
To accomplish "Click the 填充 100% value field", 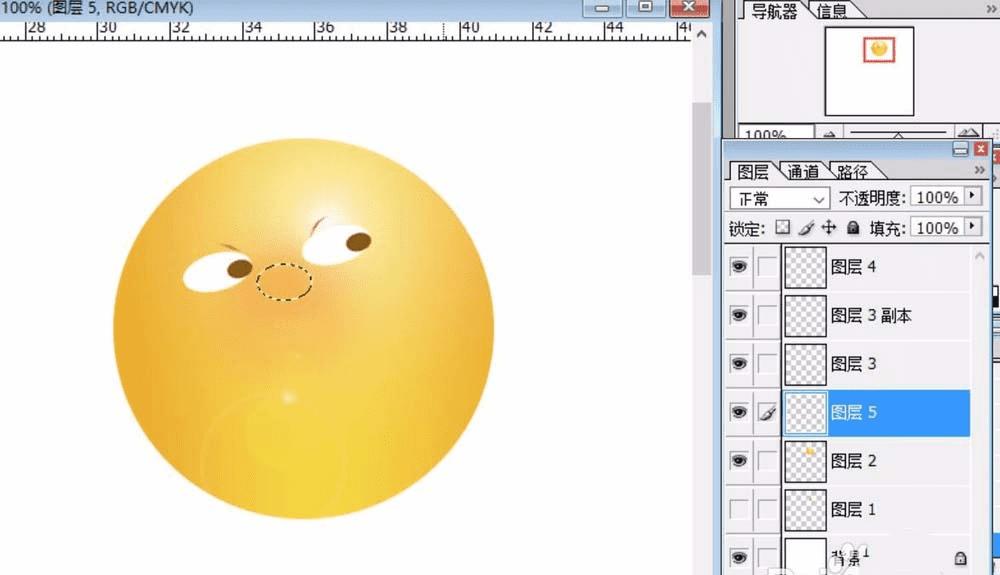I will [x=938, y=228].
